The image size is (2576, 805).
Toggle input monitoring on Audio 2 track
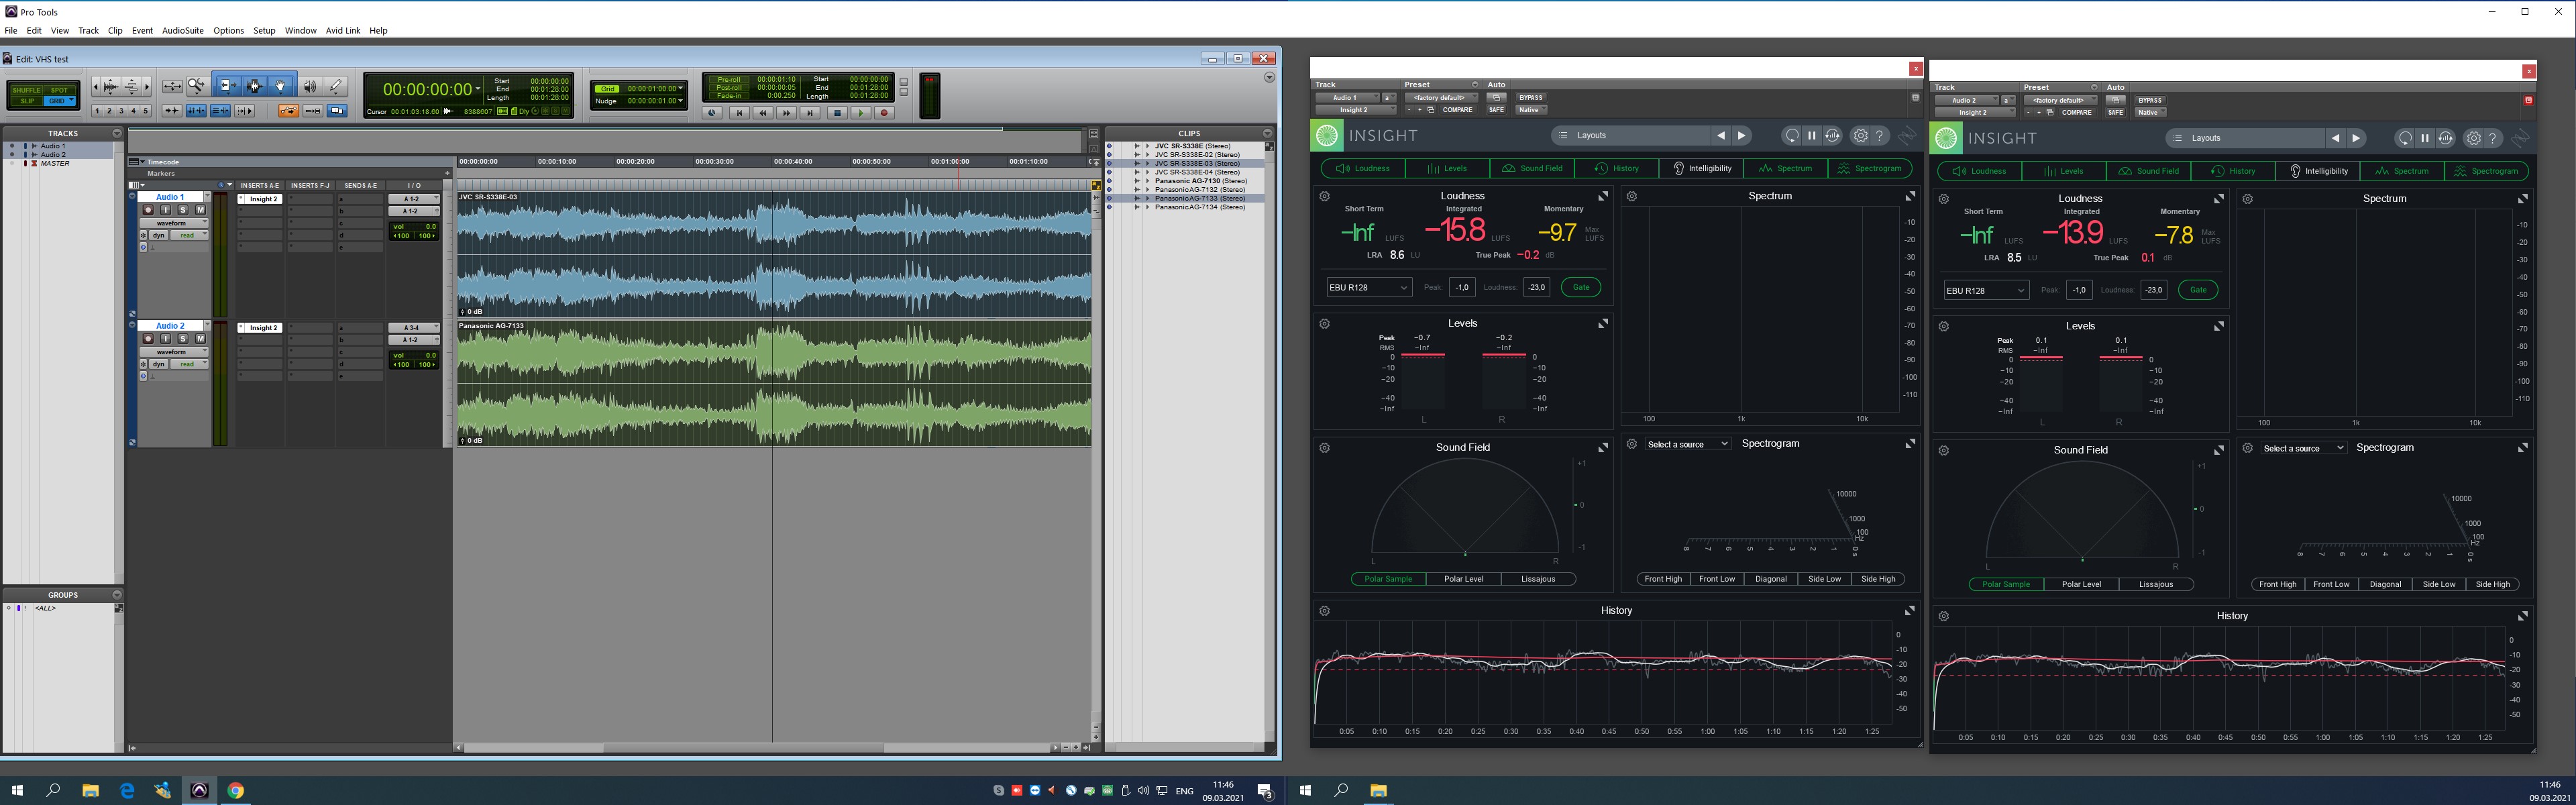[166, 339]
